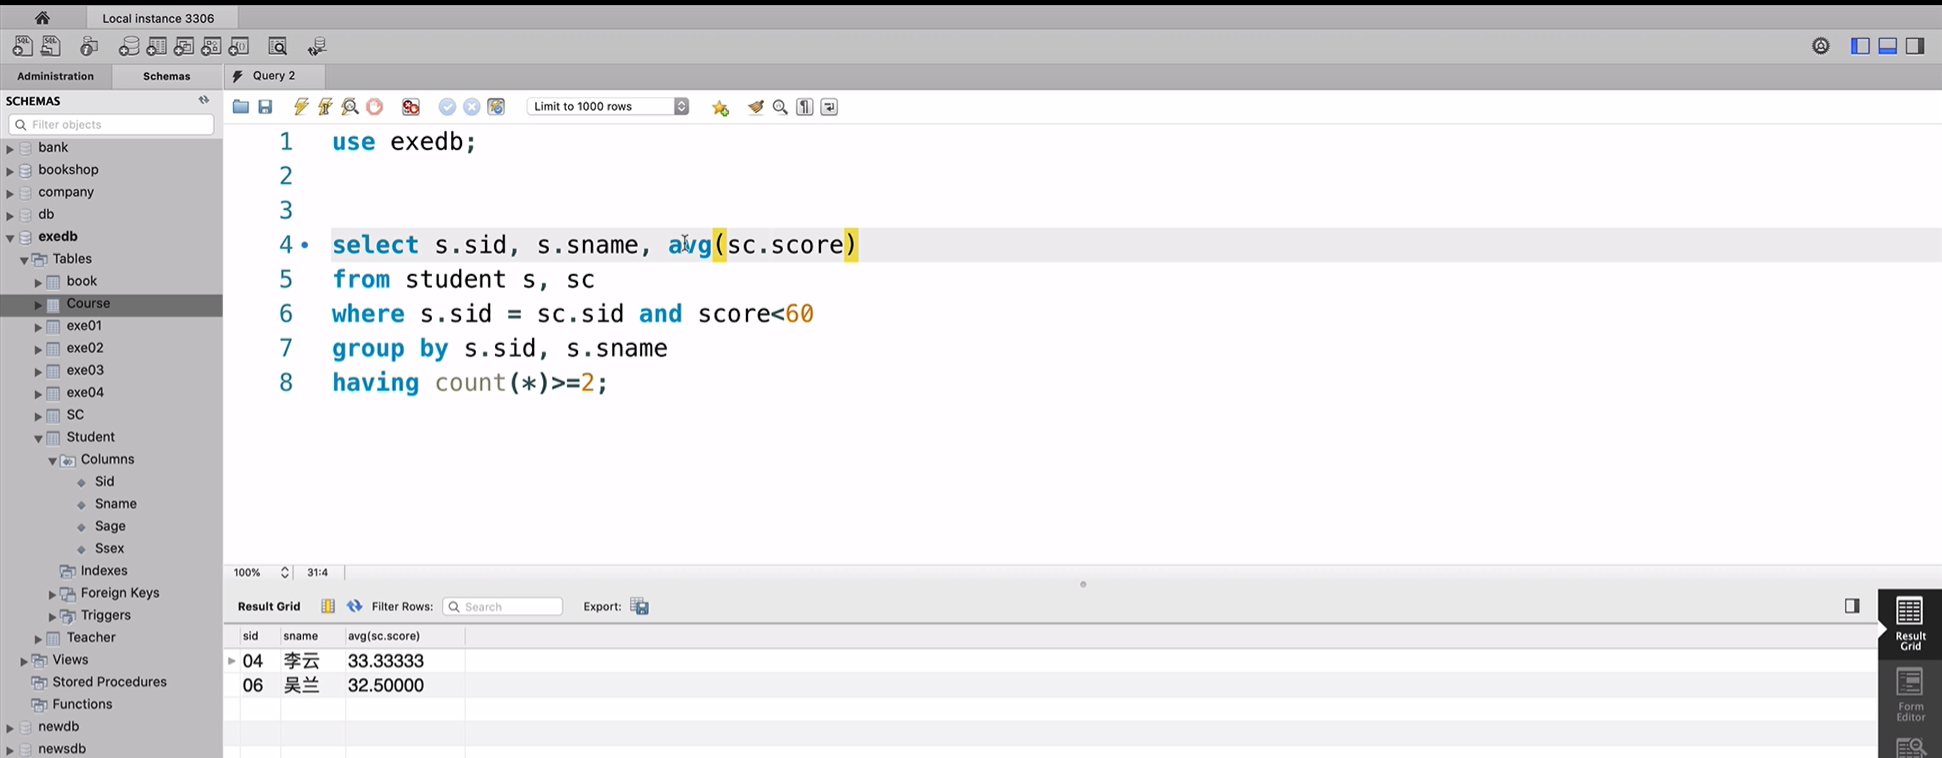This screenshot has width=1942, height=758.
Task: Collapse the Student table
Action: coord(38,438)
